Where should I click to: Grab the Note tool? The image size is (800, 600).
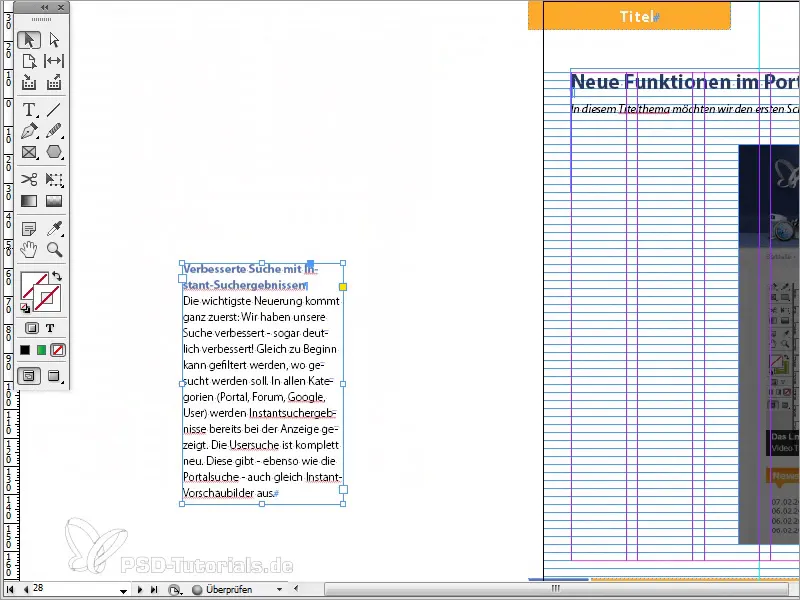pos(30,228)
